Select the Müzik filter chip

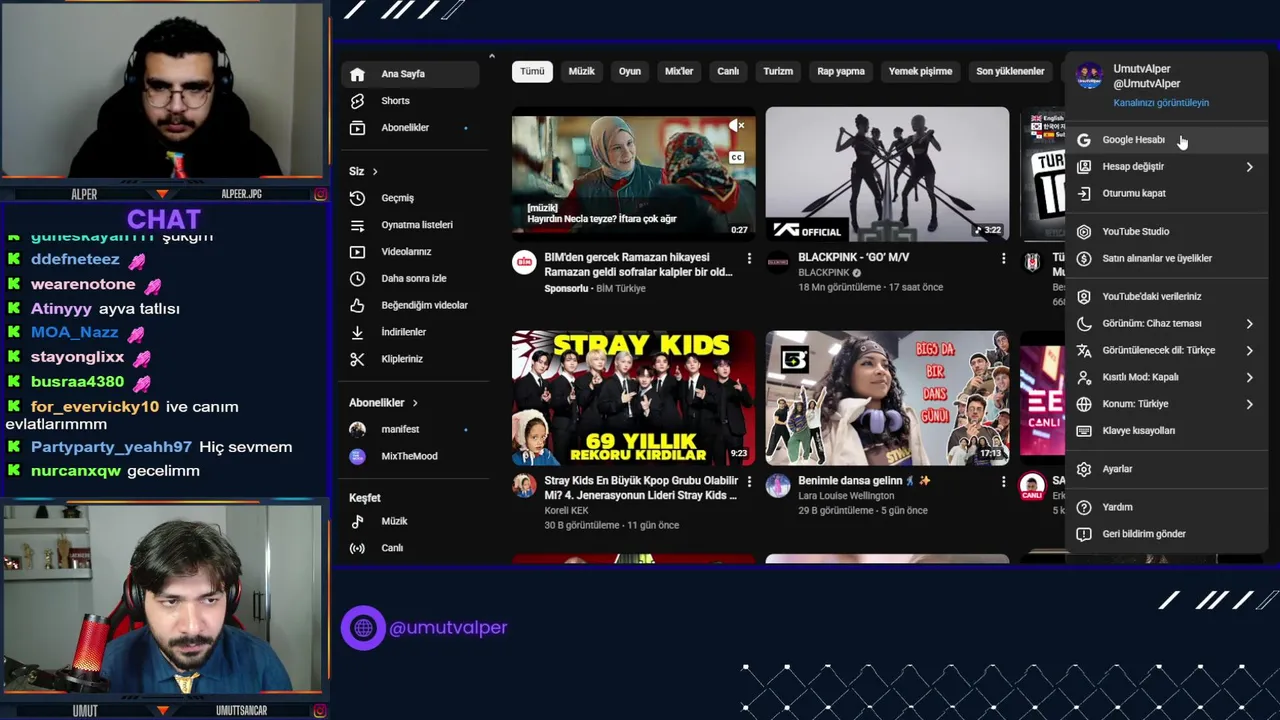[582, 71]
